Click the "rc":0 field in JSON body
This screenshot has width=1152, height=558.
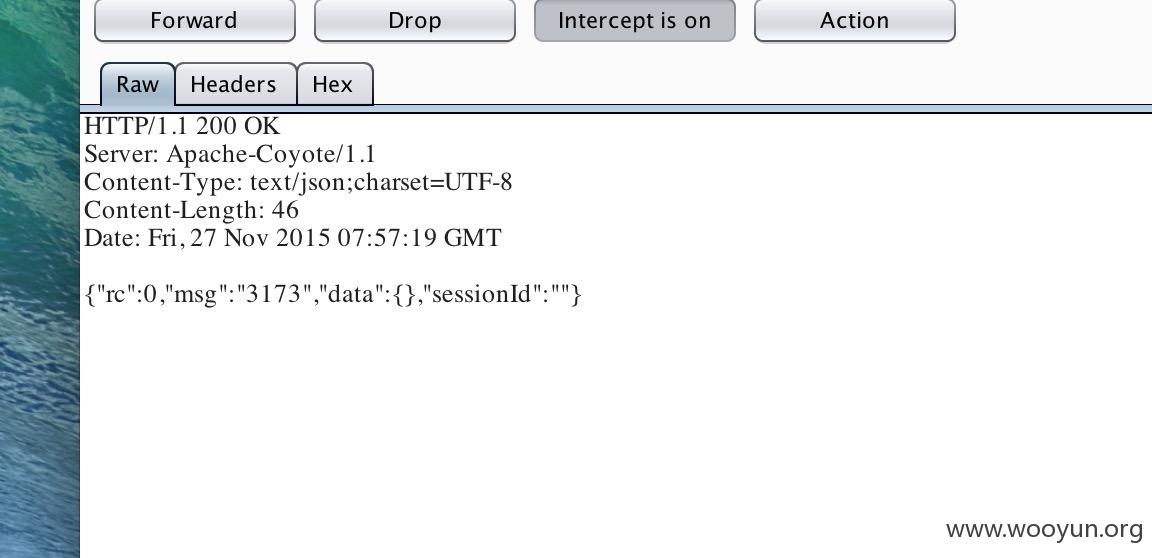126,295
